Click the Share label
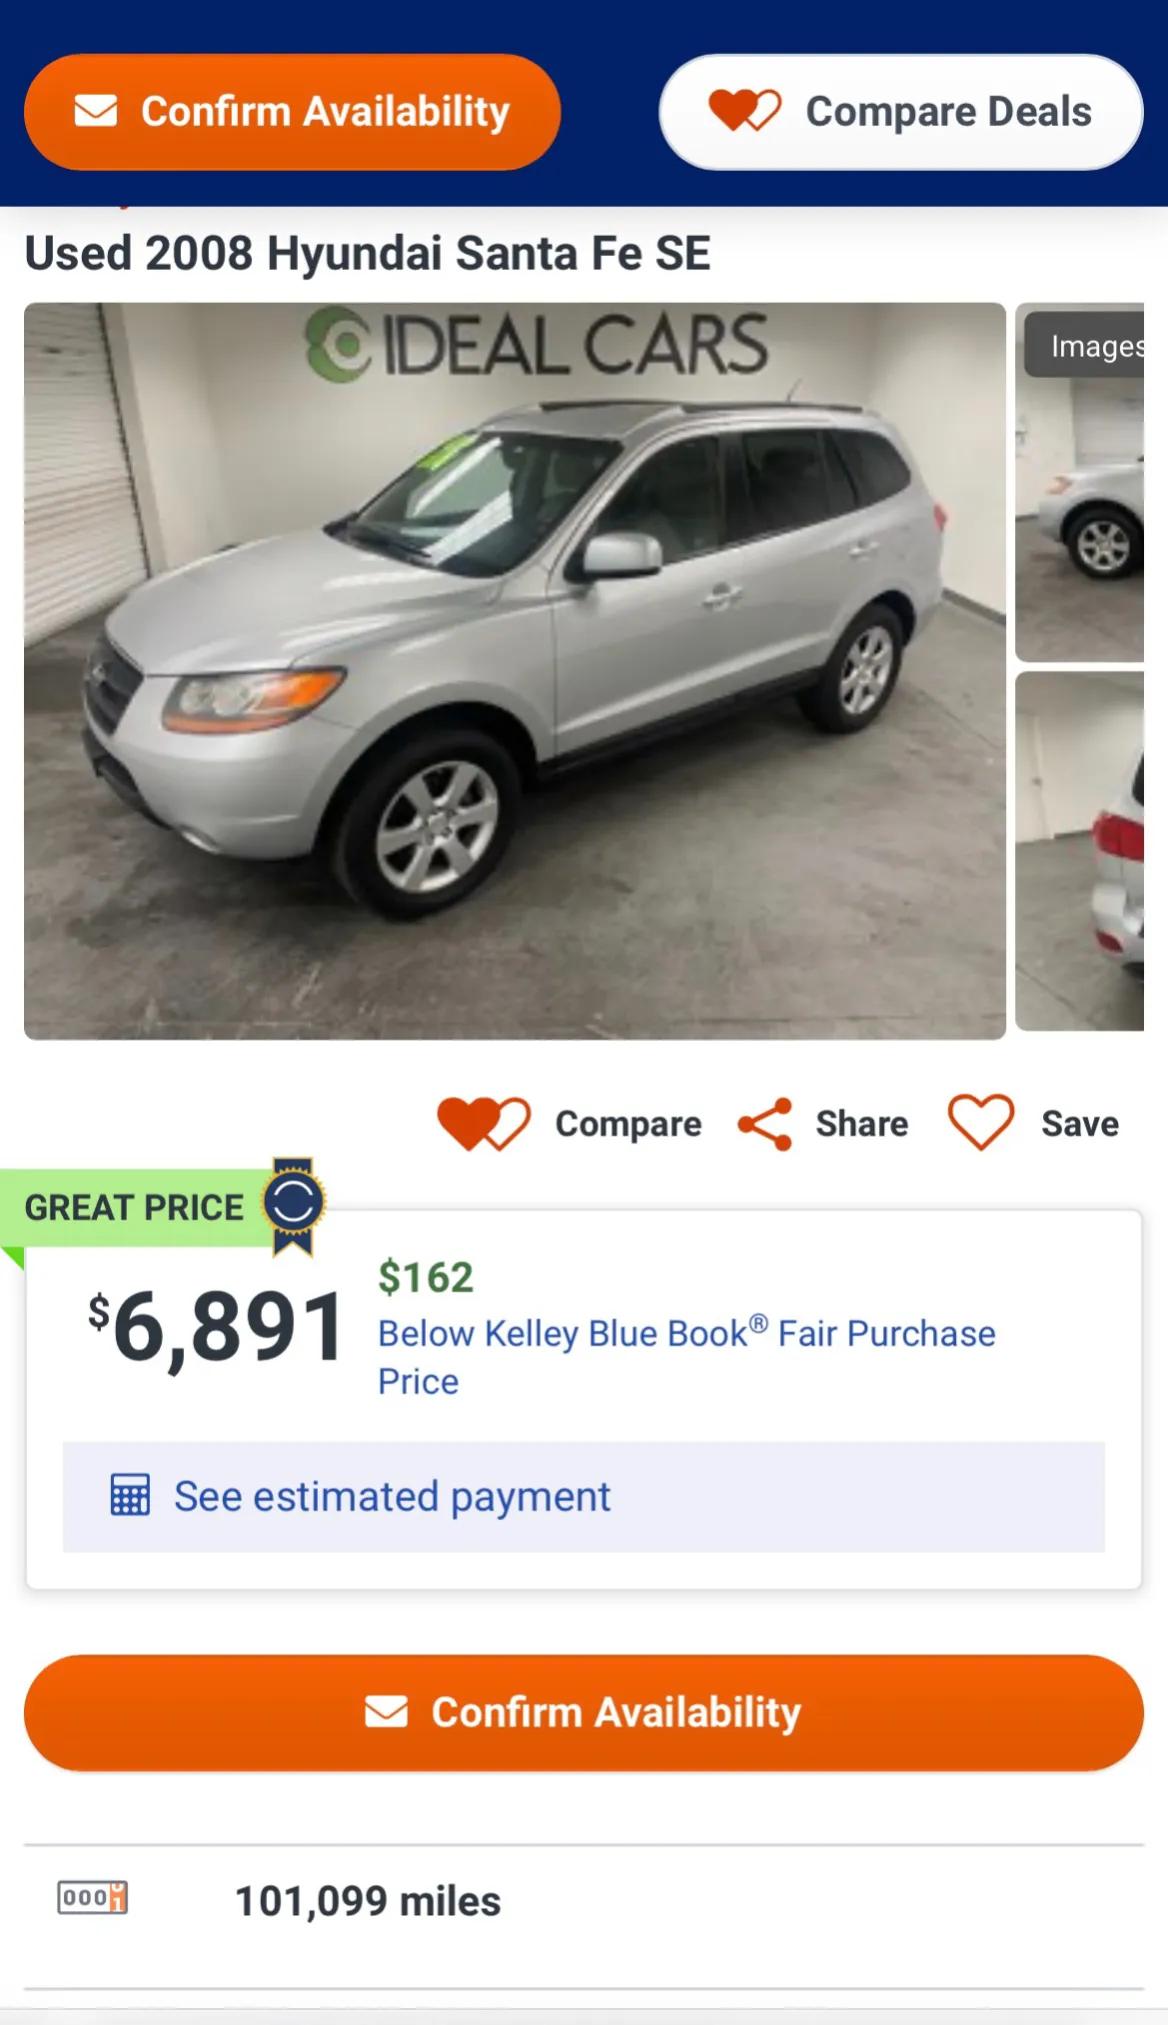The height and width of the screenshot is (2025, 1168). tap(862, 1124)
